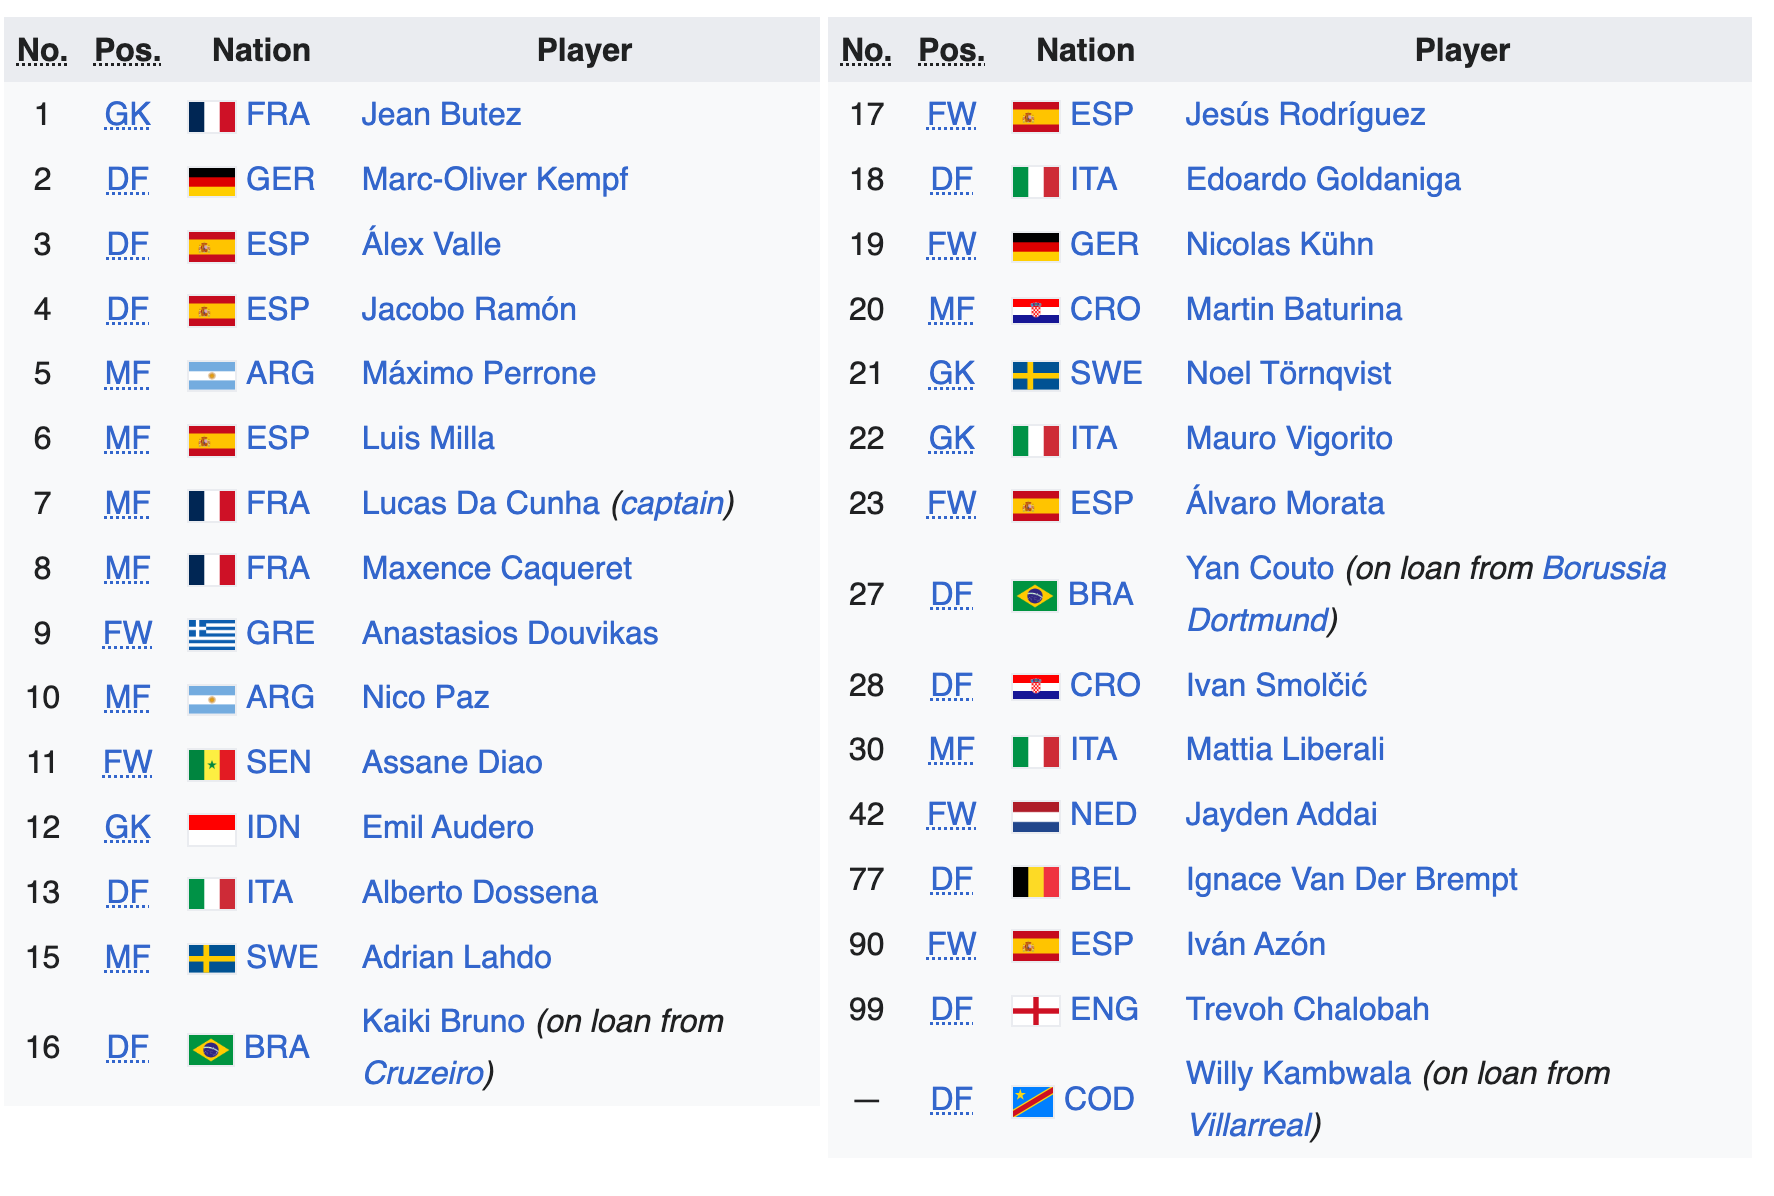Open Álvaro Morata's player page
The height and width of the screenshot is (1196, 1774).
click(1285, 503)
